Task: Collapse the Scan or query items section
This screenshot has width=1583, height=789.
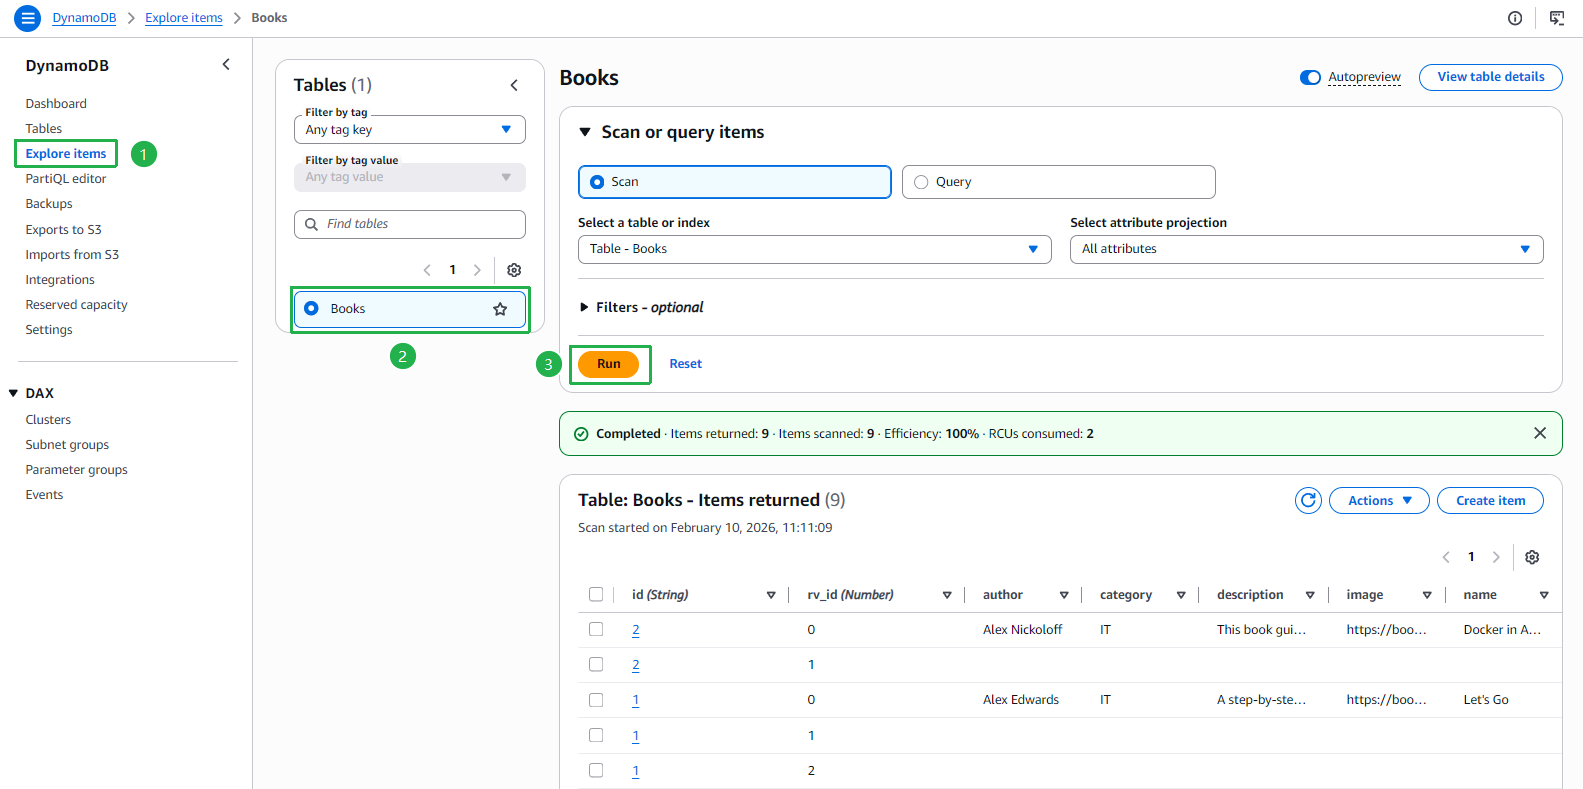Action: click(x=585, y=132)
